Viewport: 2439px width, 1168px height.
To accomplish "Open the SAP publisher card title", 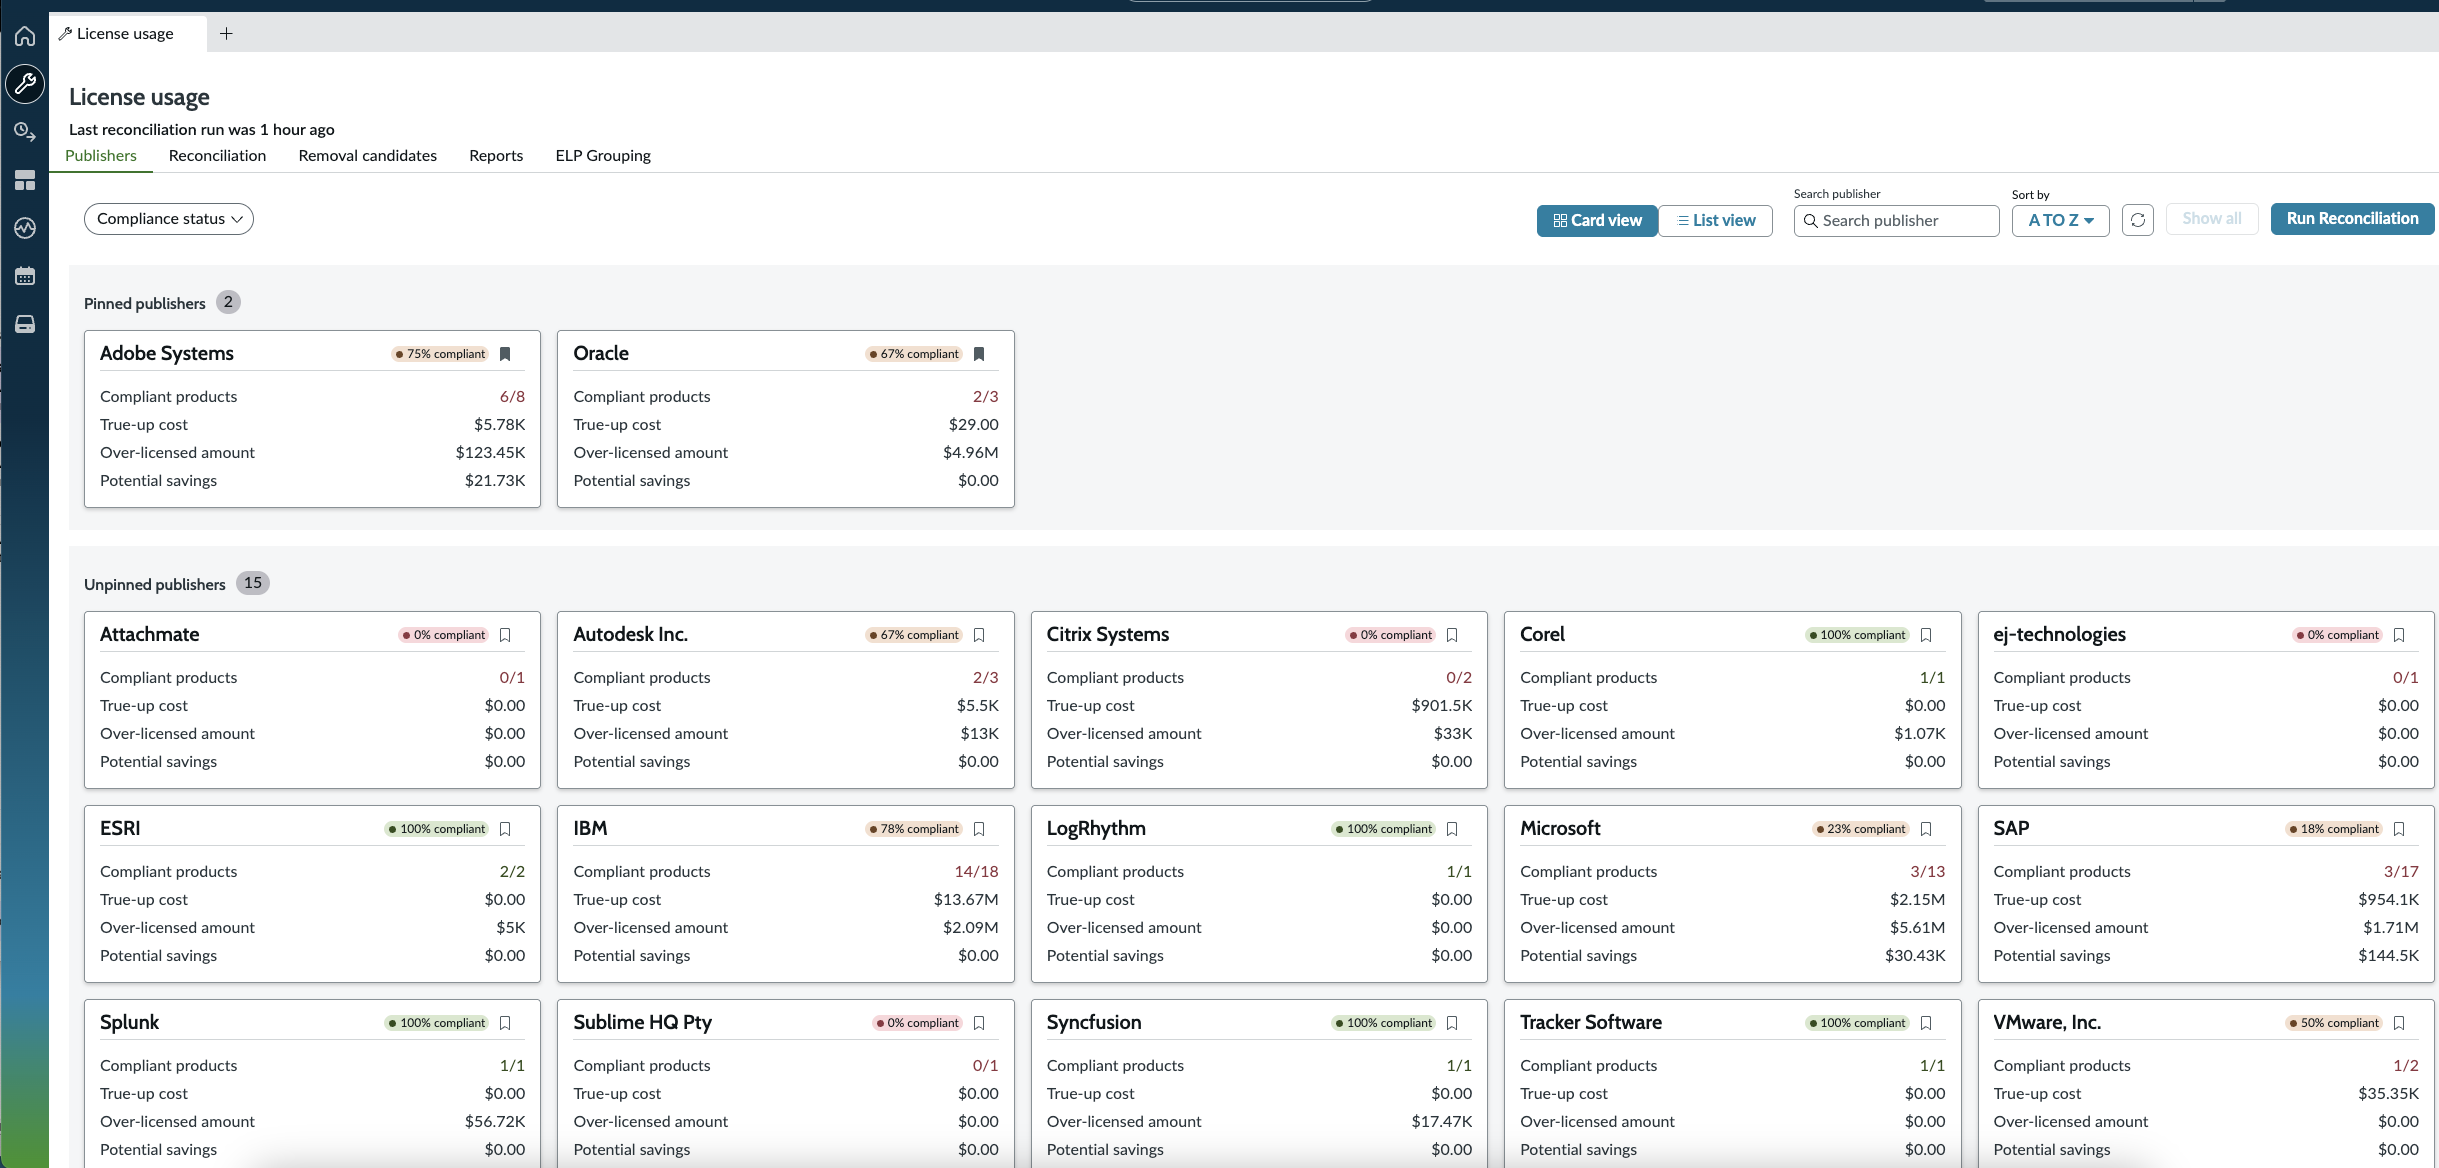I will 2011,828.
